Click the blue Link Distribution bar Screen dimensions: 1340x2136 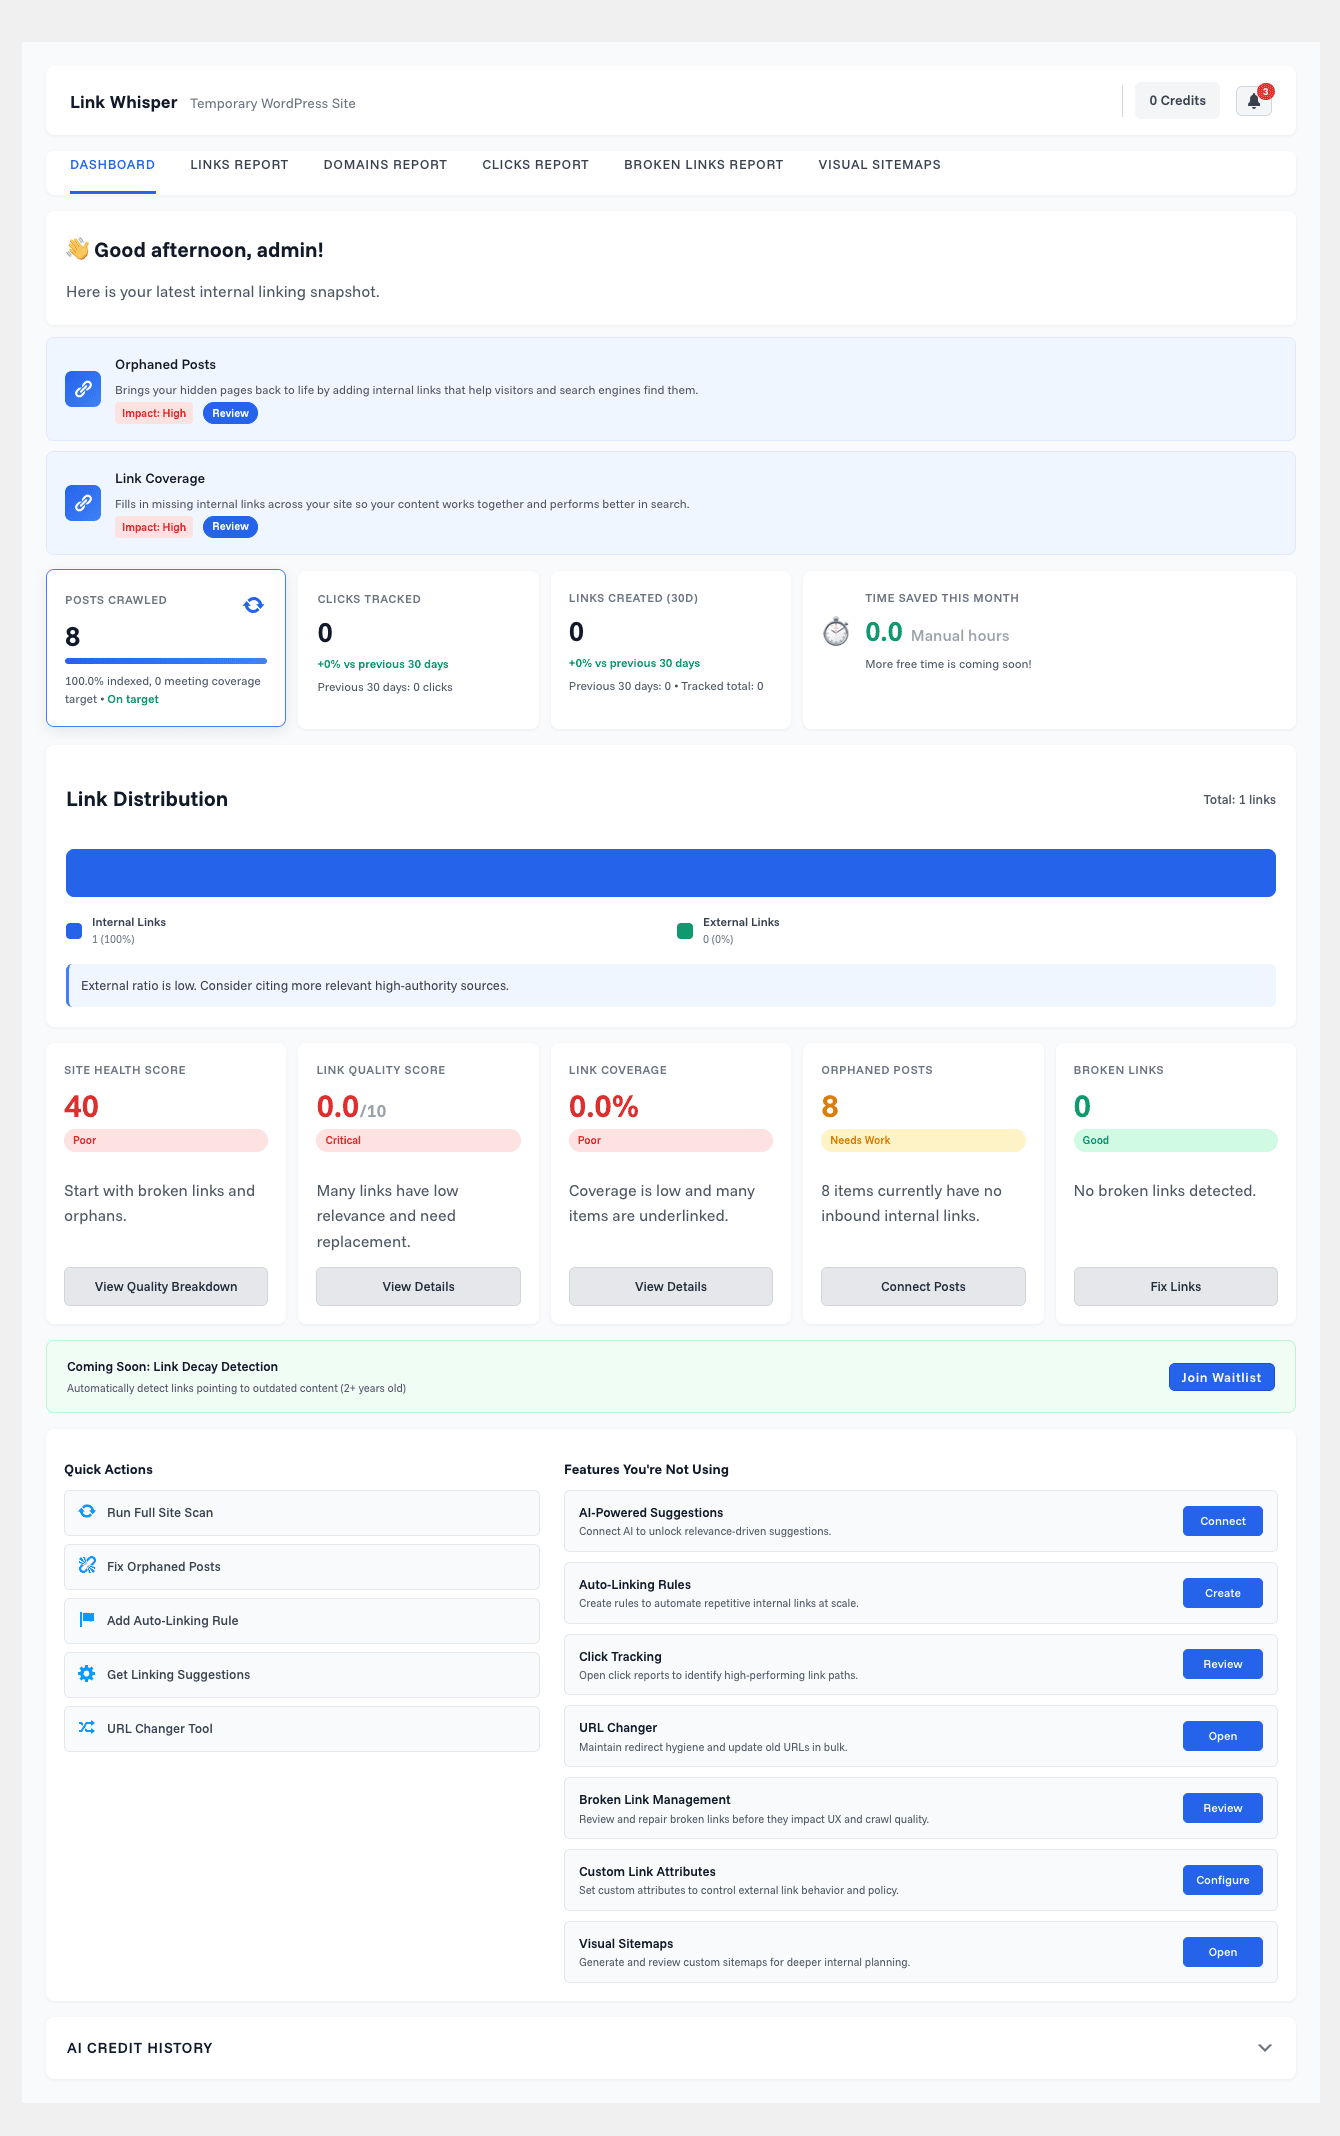(x=671, y=873)
